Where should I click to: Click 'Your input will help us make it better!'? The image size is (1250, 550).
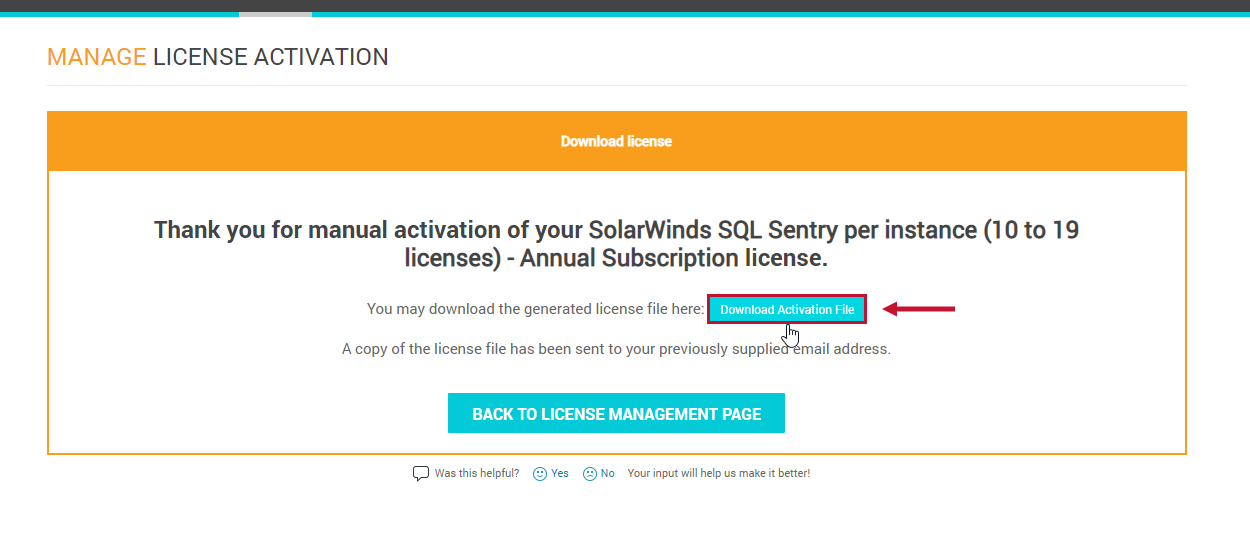[x=719, y=474]
